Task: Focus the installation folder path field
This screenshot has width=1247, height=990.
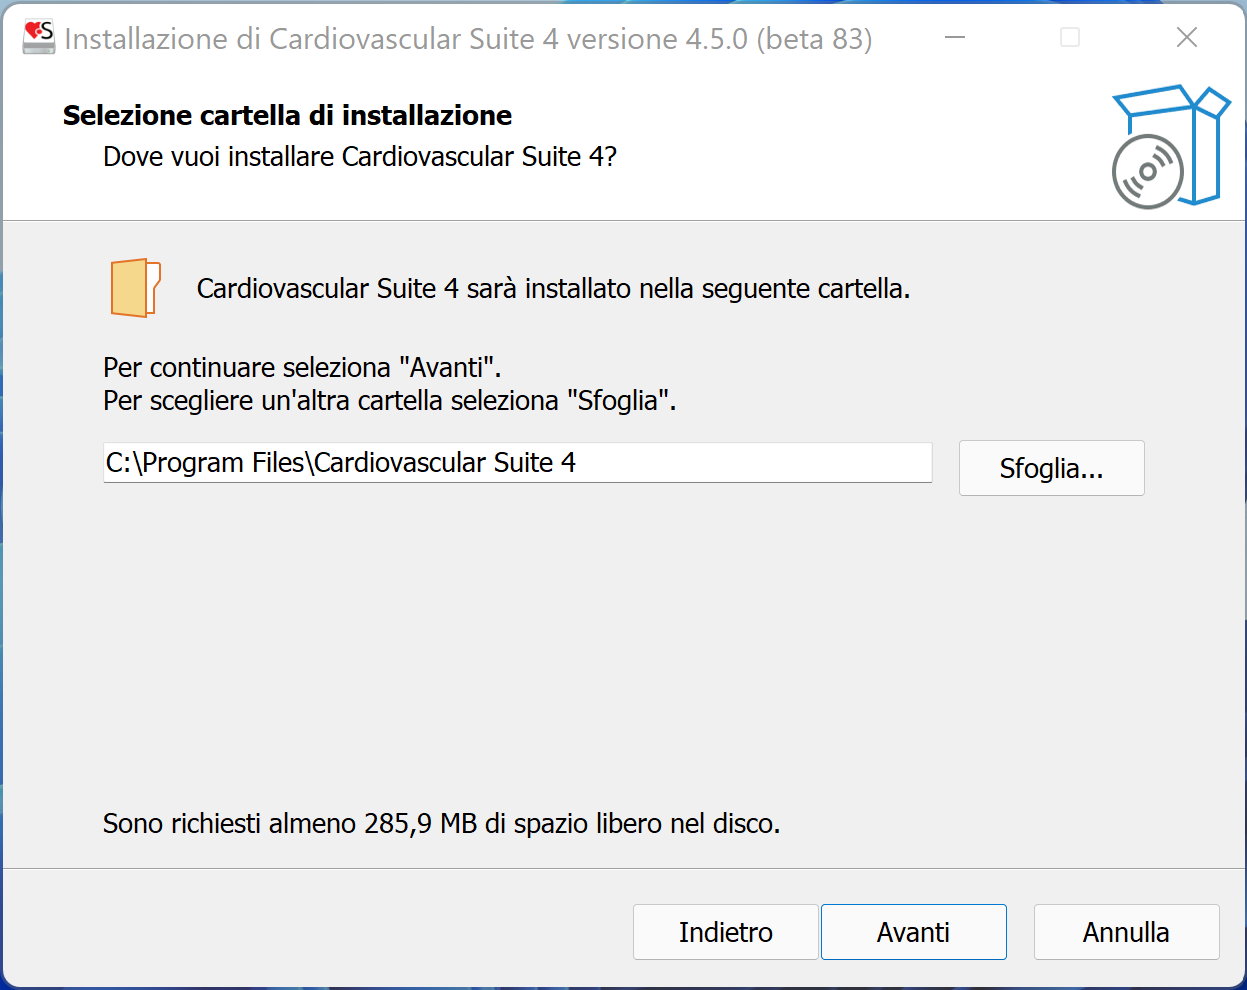Action: pyautogui.click(x=517, y=463)
